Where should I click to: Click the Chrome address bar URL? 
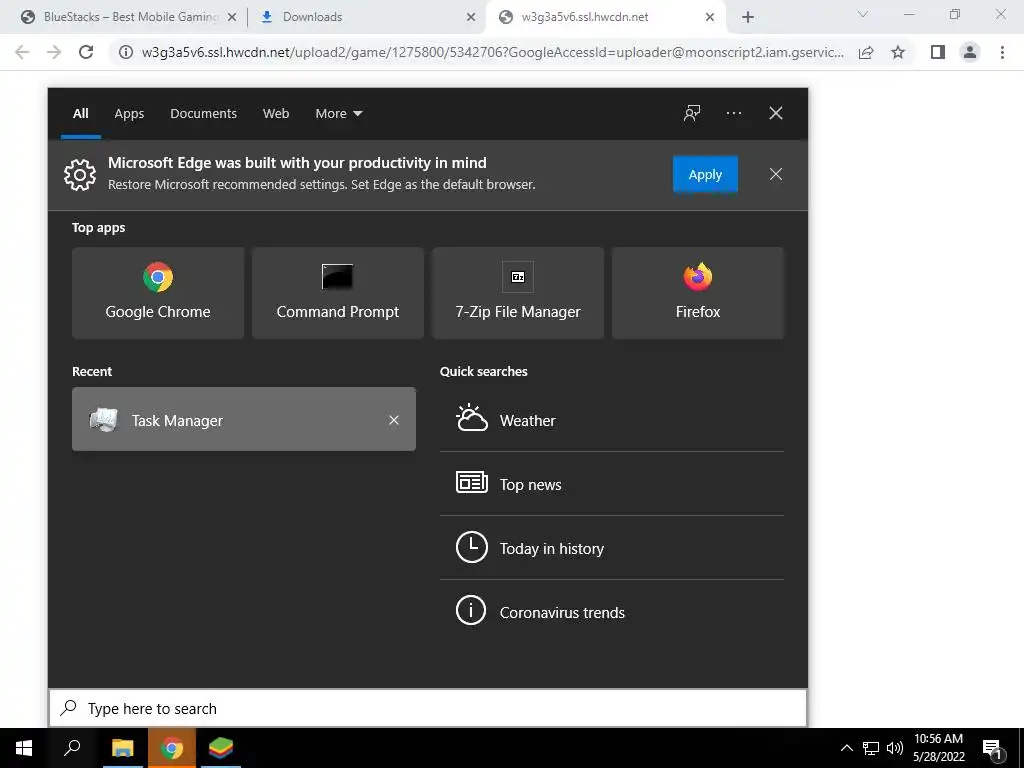click(x=492, y=52)
